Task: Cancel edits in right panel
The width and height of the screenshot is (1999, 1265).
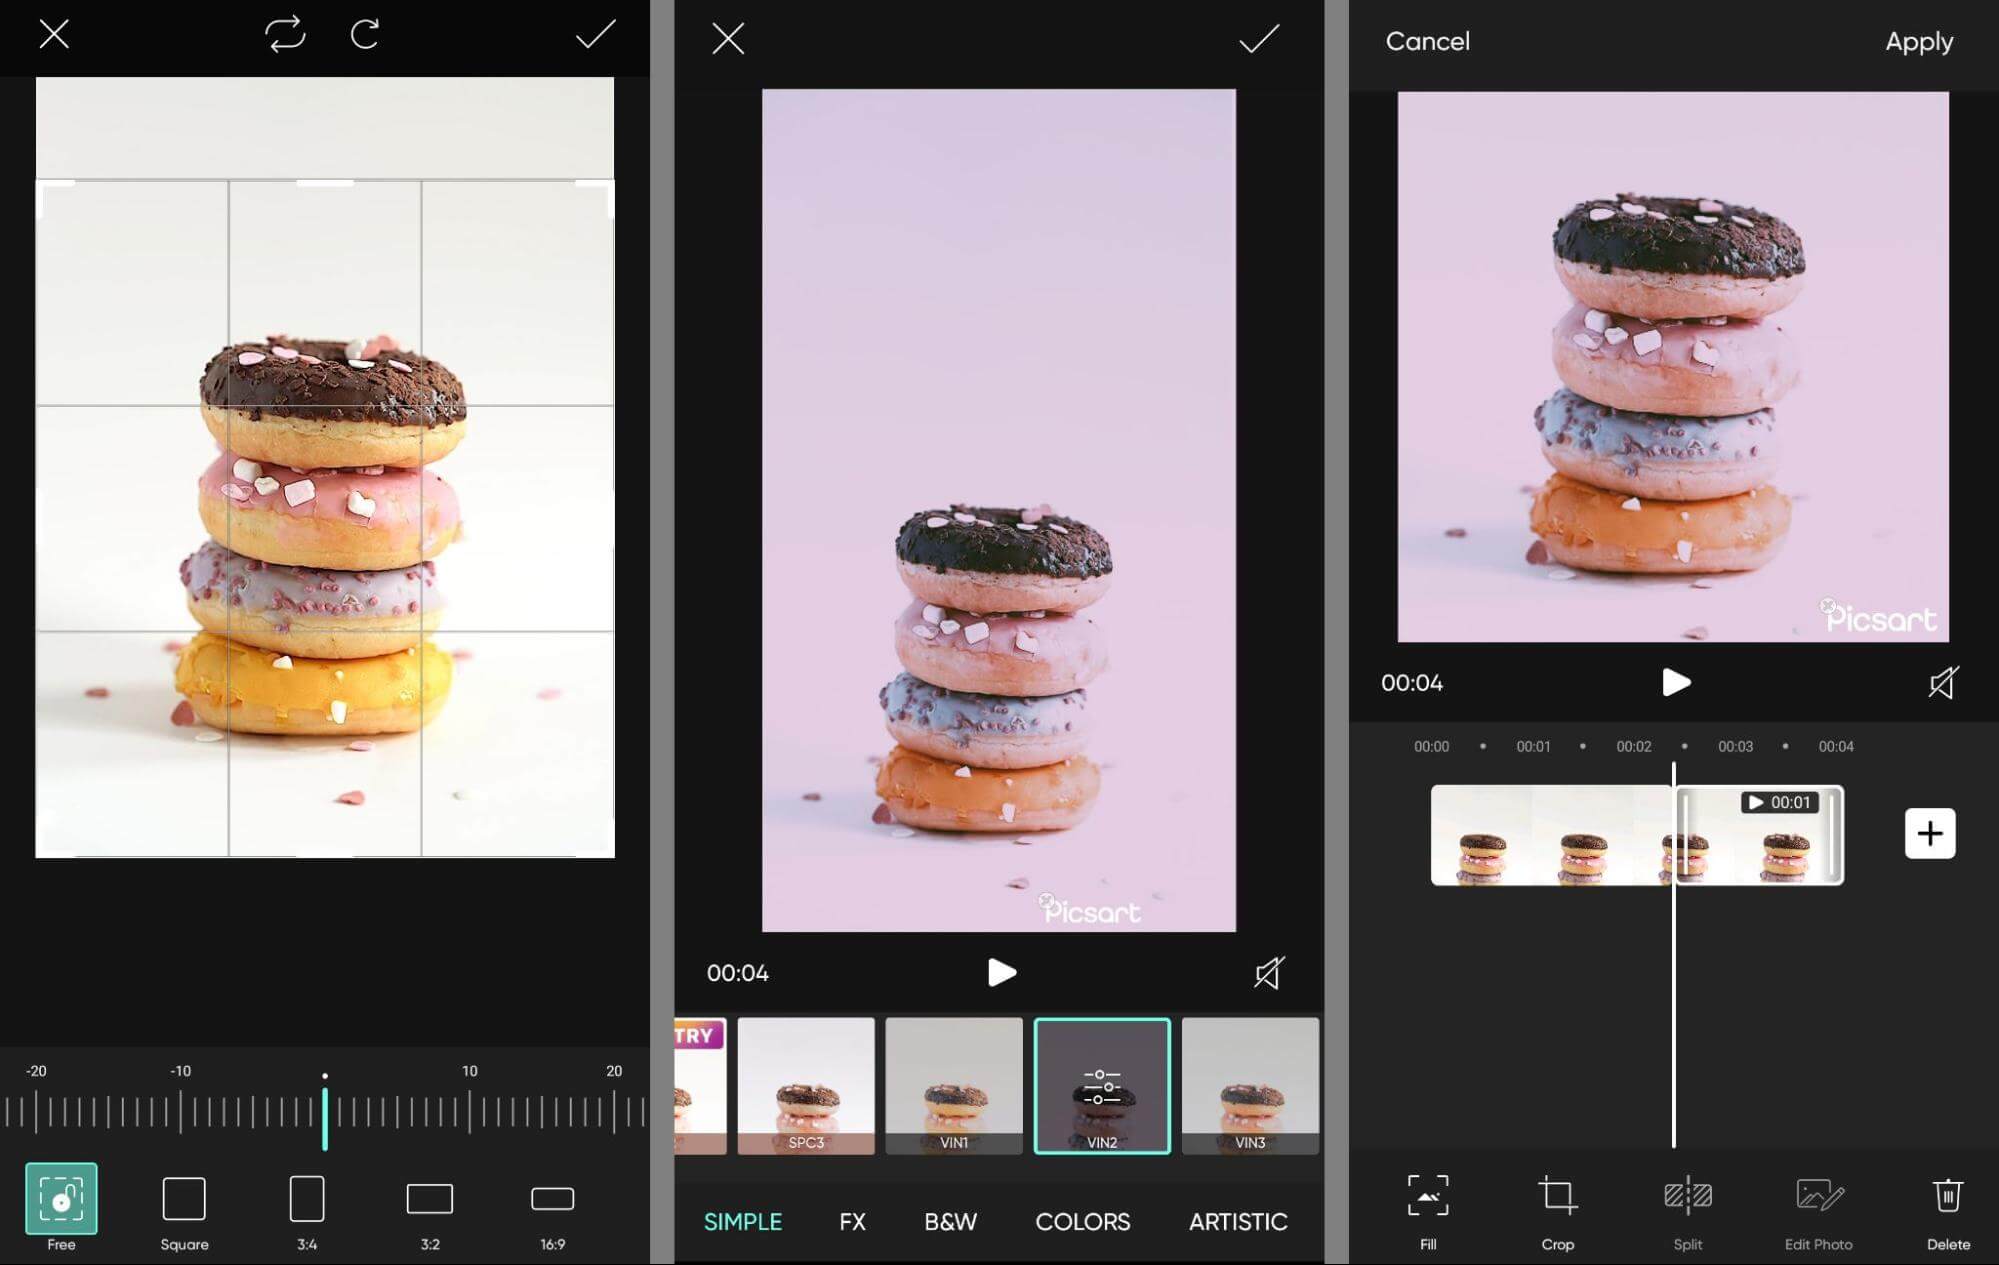Action: pyautogui.click(x=1428, y=38)
